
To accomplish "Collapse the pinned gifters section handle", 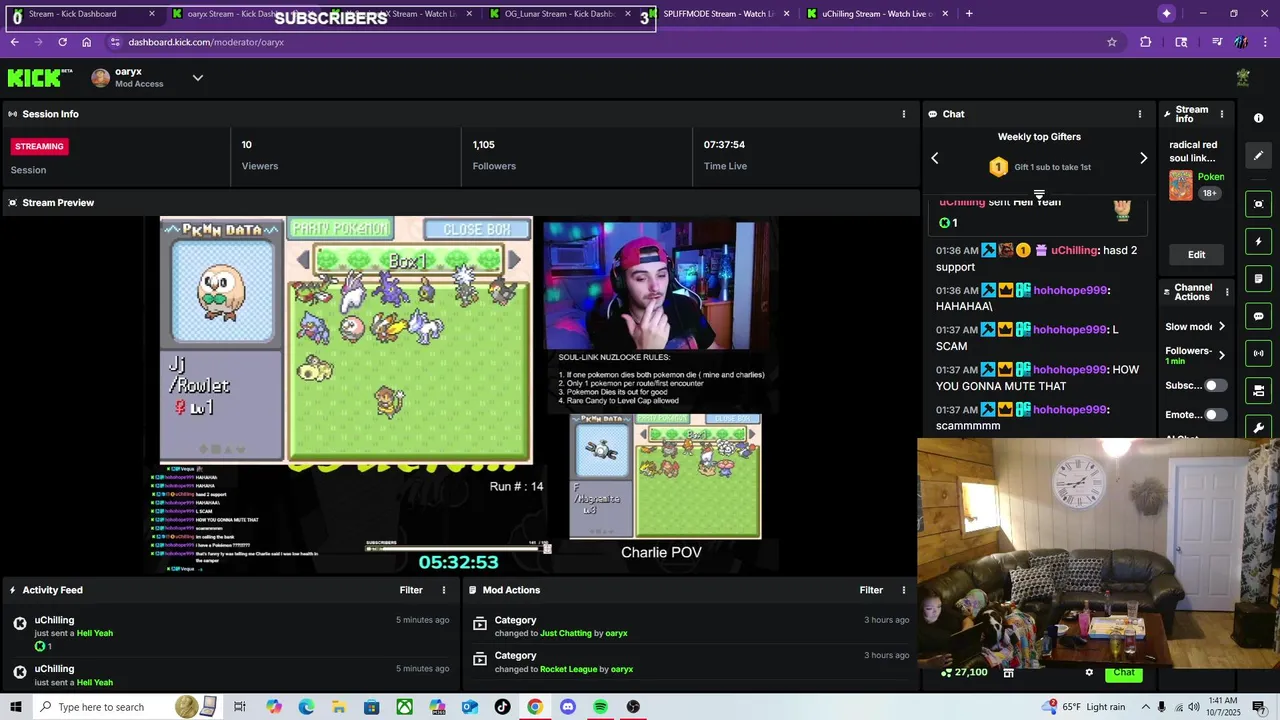I will coord(1039,194).
